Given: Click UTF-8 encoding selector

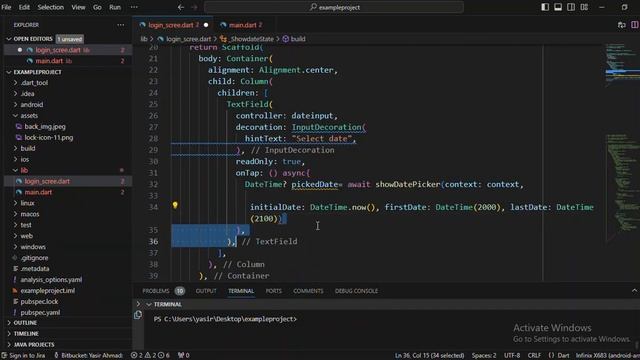Looking at the screenshot, I should tap(512, 356).
